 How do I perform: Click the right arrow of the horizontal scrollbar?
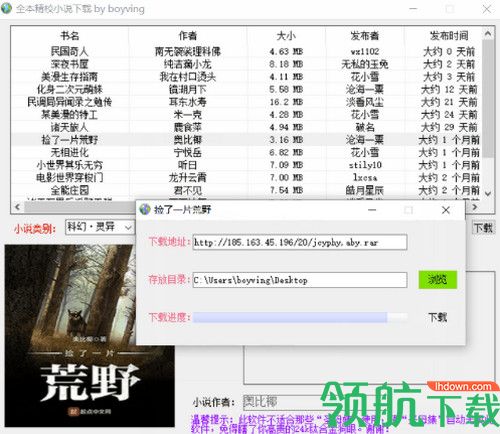pos(475,207)
